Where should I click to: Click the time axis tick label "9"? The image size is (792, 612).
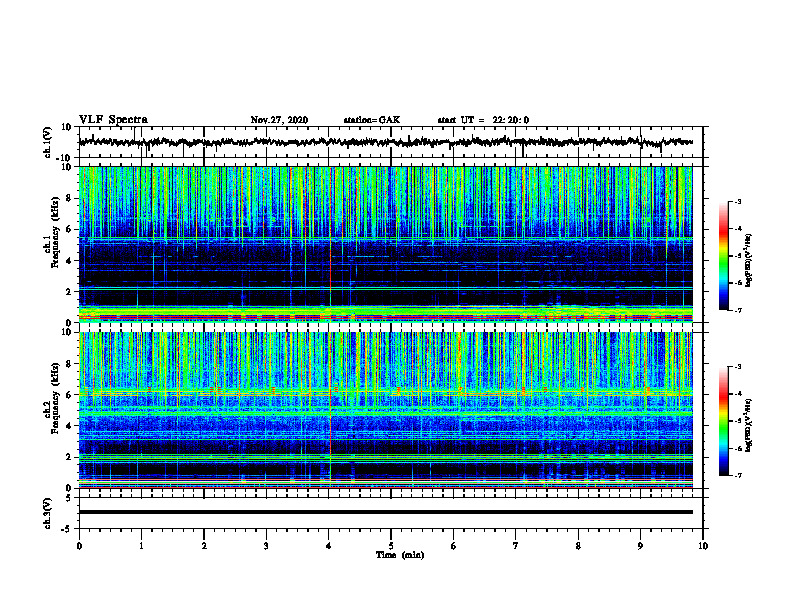(x=640, y=546)
